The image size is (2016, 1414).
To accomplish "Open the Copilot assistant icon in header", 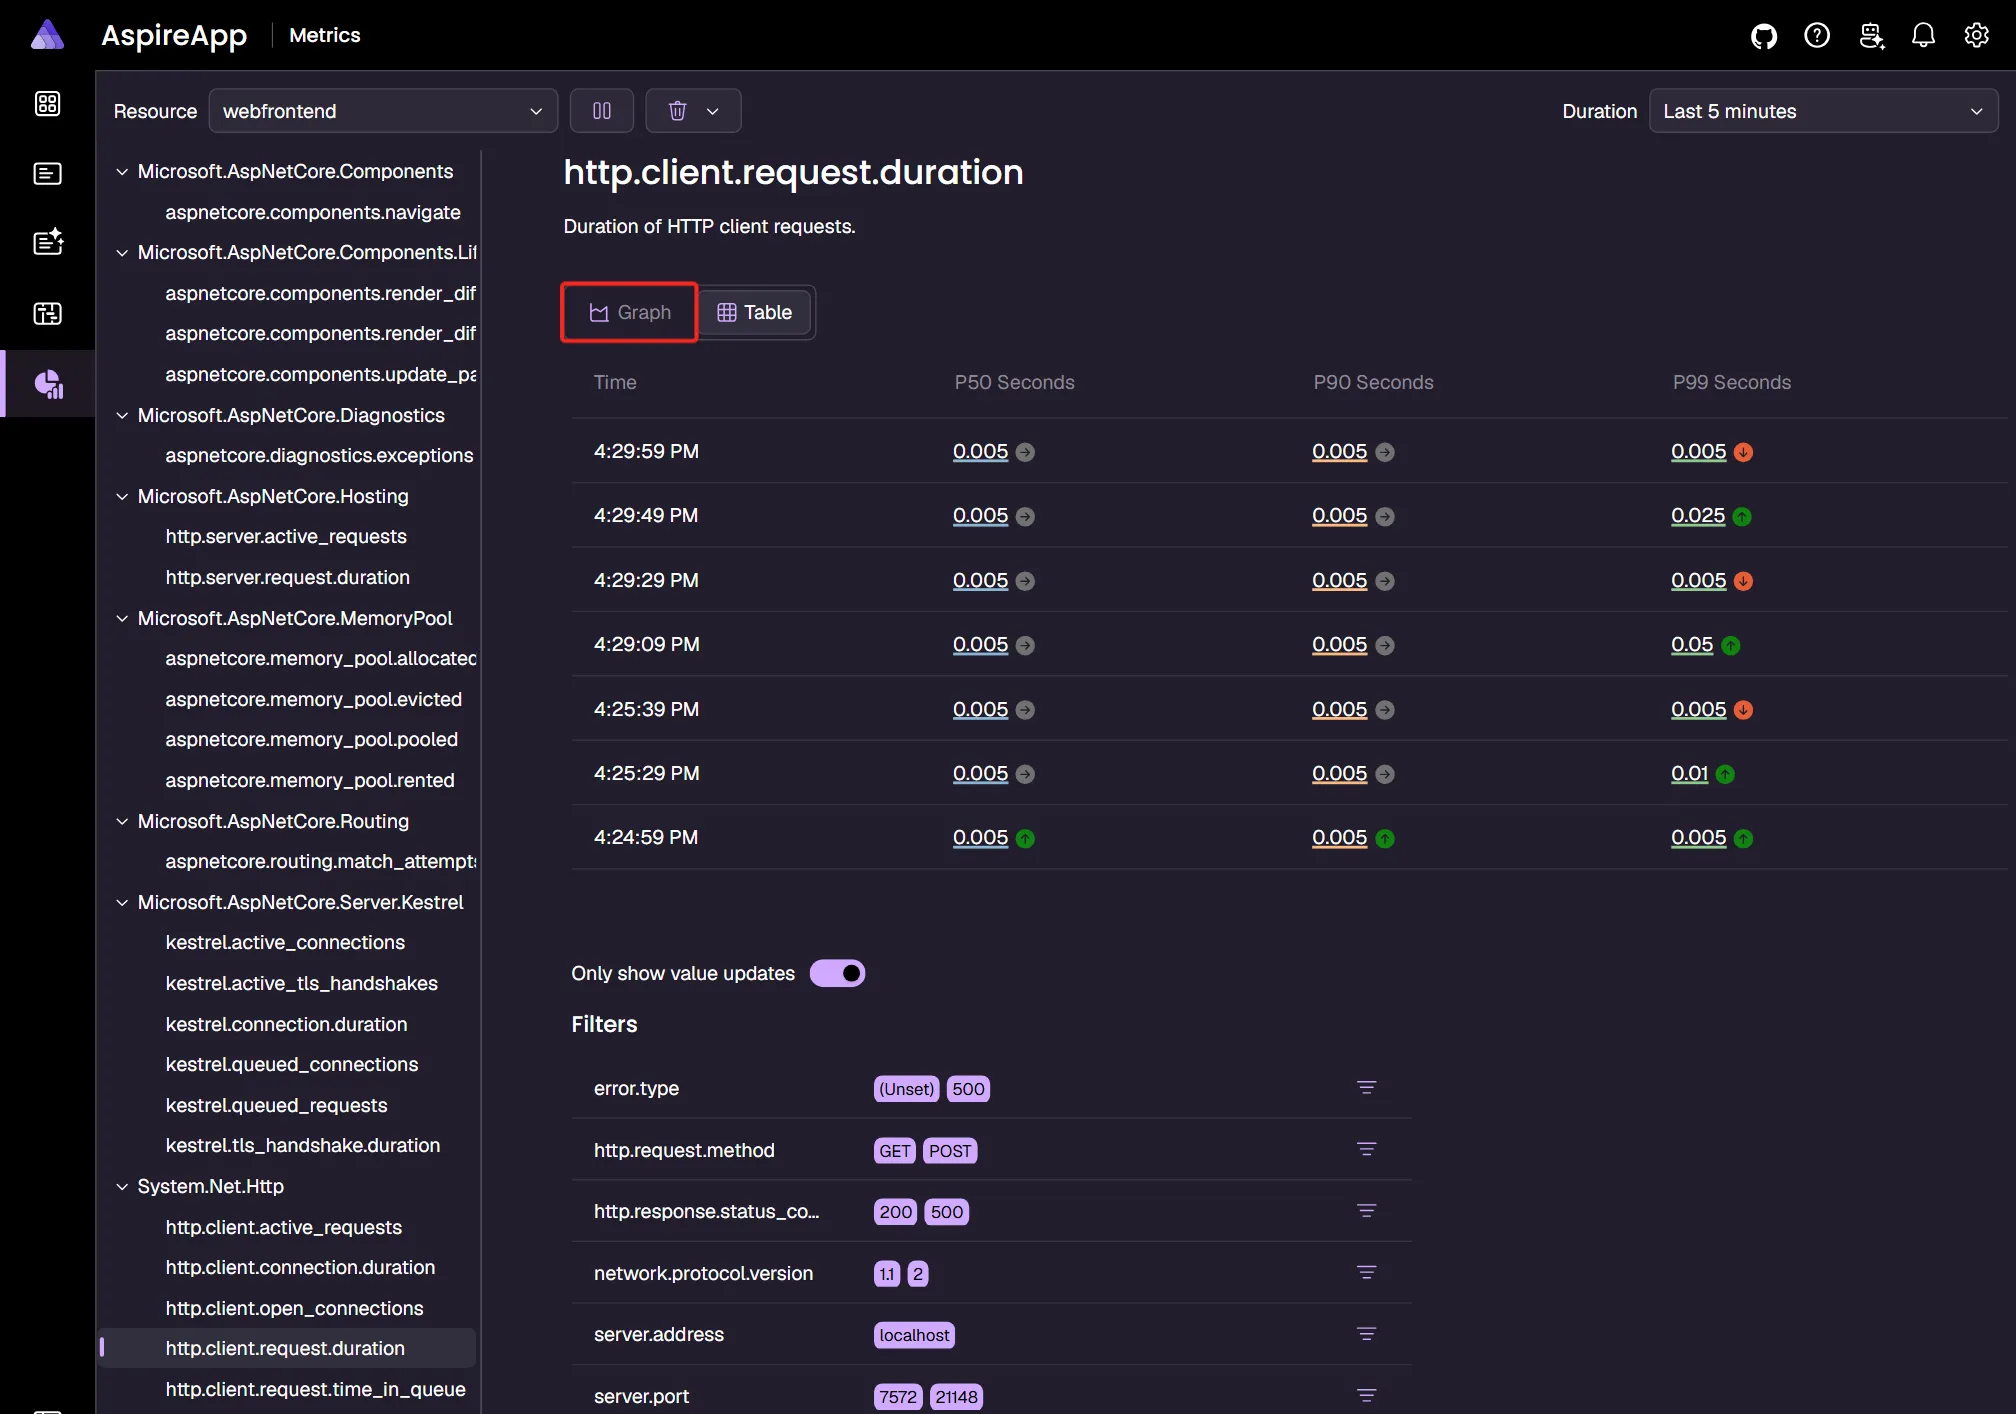I will click(x=1871, y=36).
